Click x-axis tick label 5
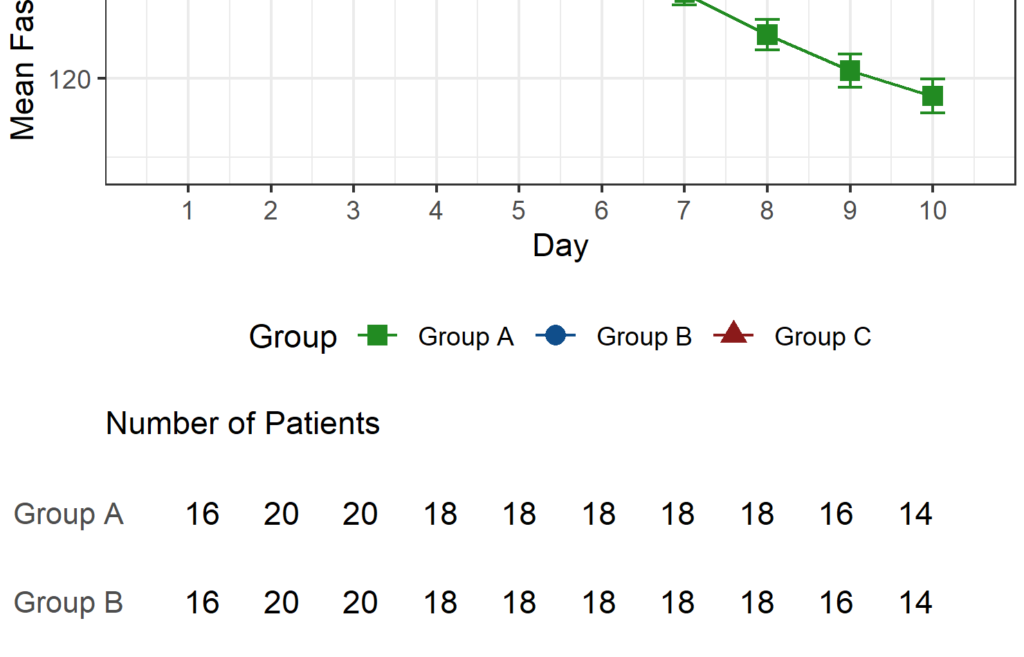1024x657 pixels. 519,211
